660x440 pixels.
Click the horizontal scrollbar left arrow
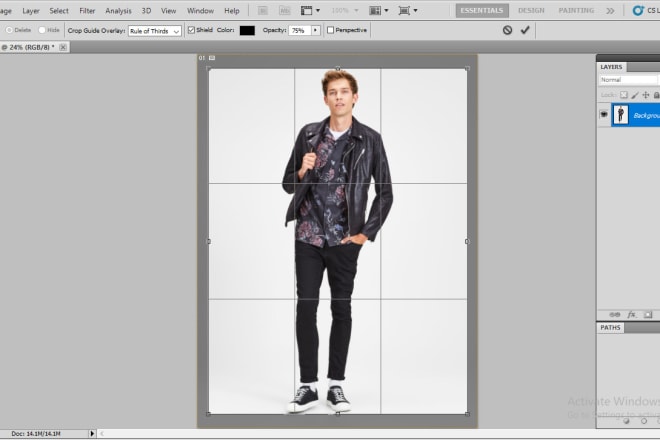tap(102, 433)
